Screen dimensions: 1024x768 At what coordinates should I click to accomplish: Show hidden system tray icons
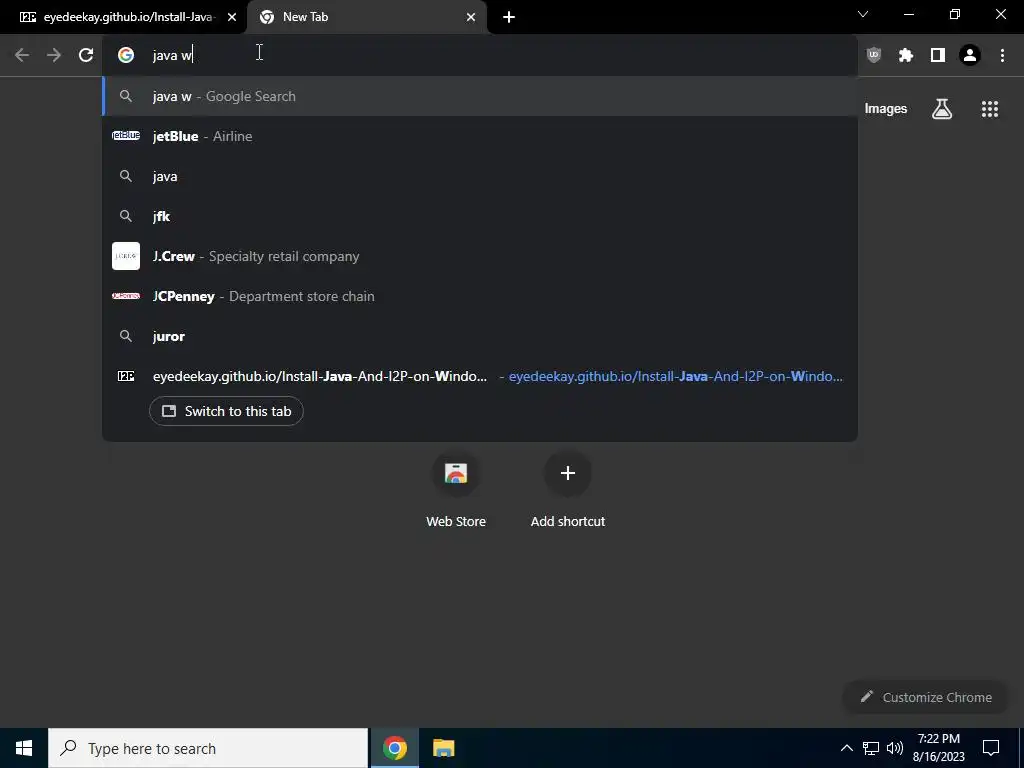[x=846, y=748]
